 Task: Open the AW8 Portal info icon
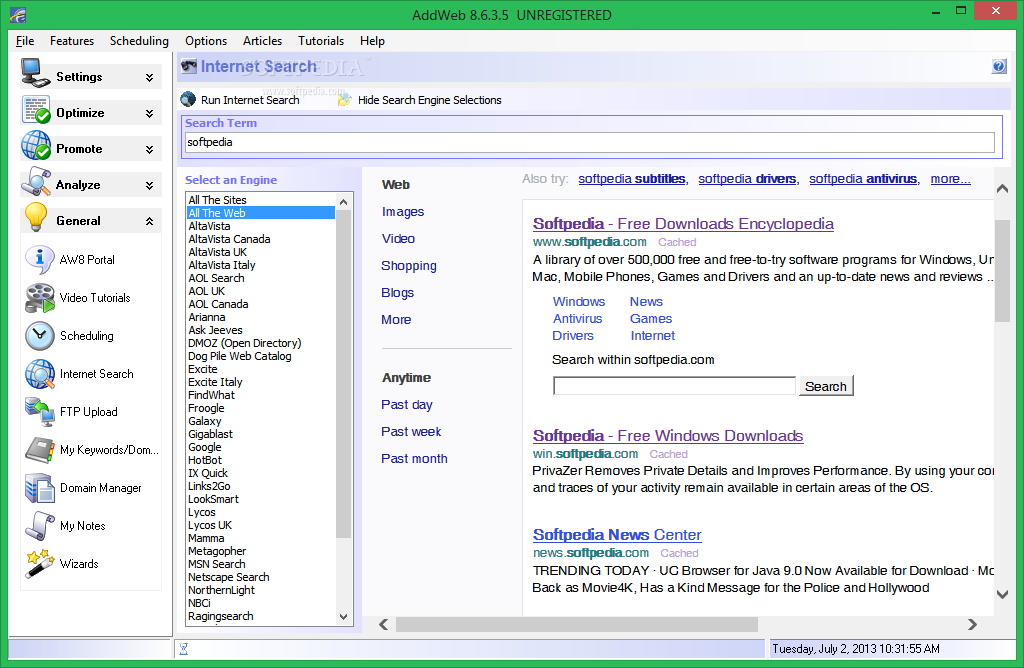click(x=39, y=259)
